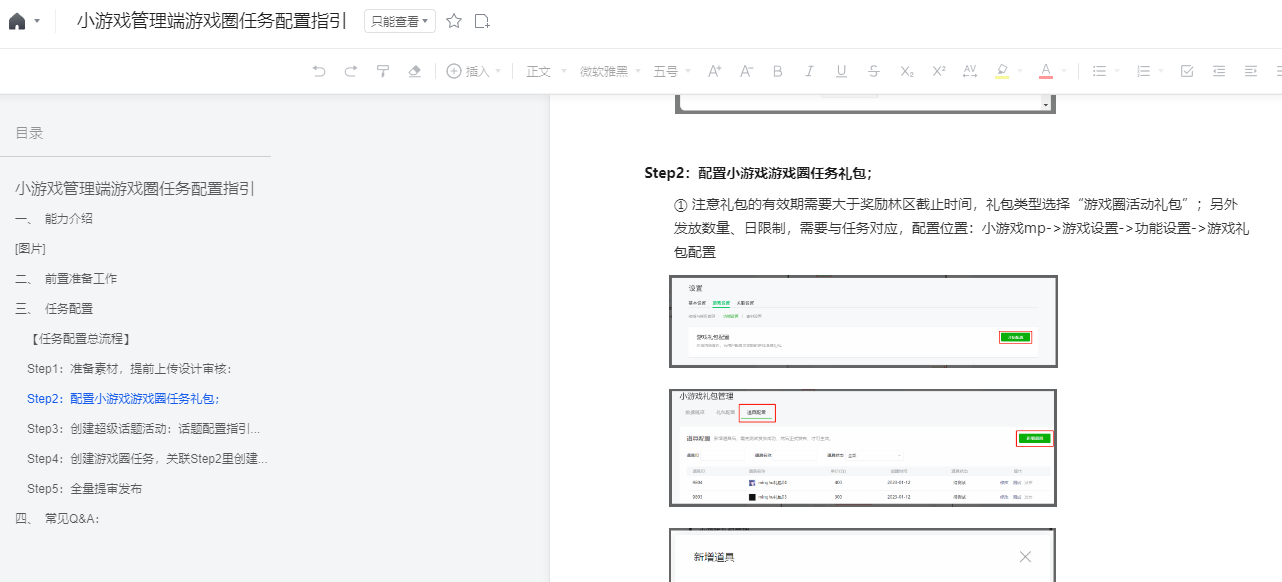Click the increase indent icon
This screenshot has height=582, width=1282.
click(1251, 71)
